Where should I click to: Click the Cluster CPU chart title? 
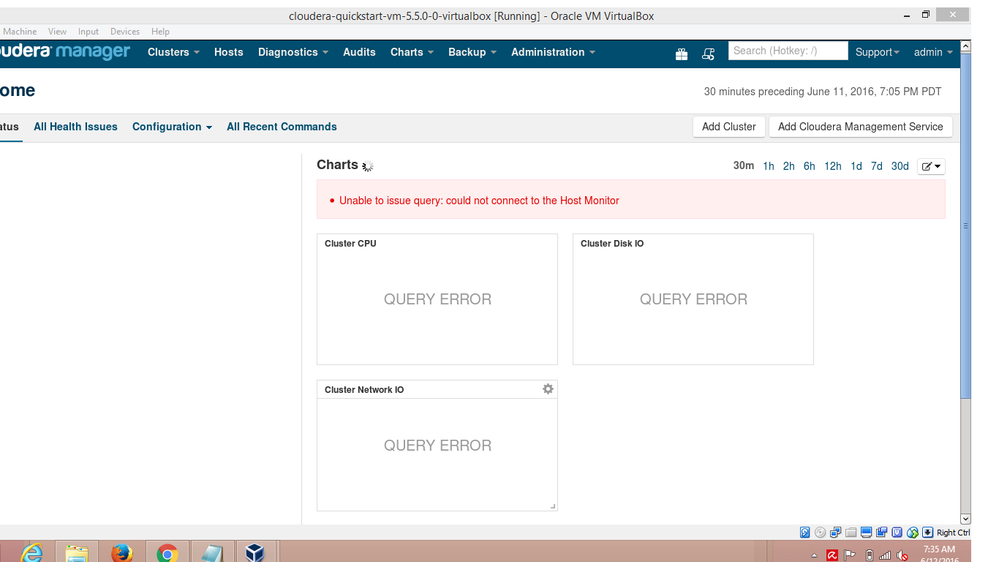[x=350, y=243]
